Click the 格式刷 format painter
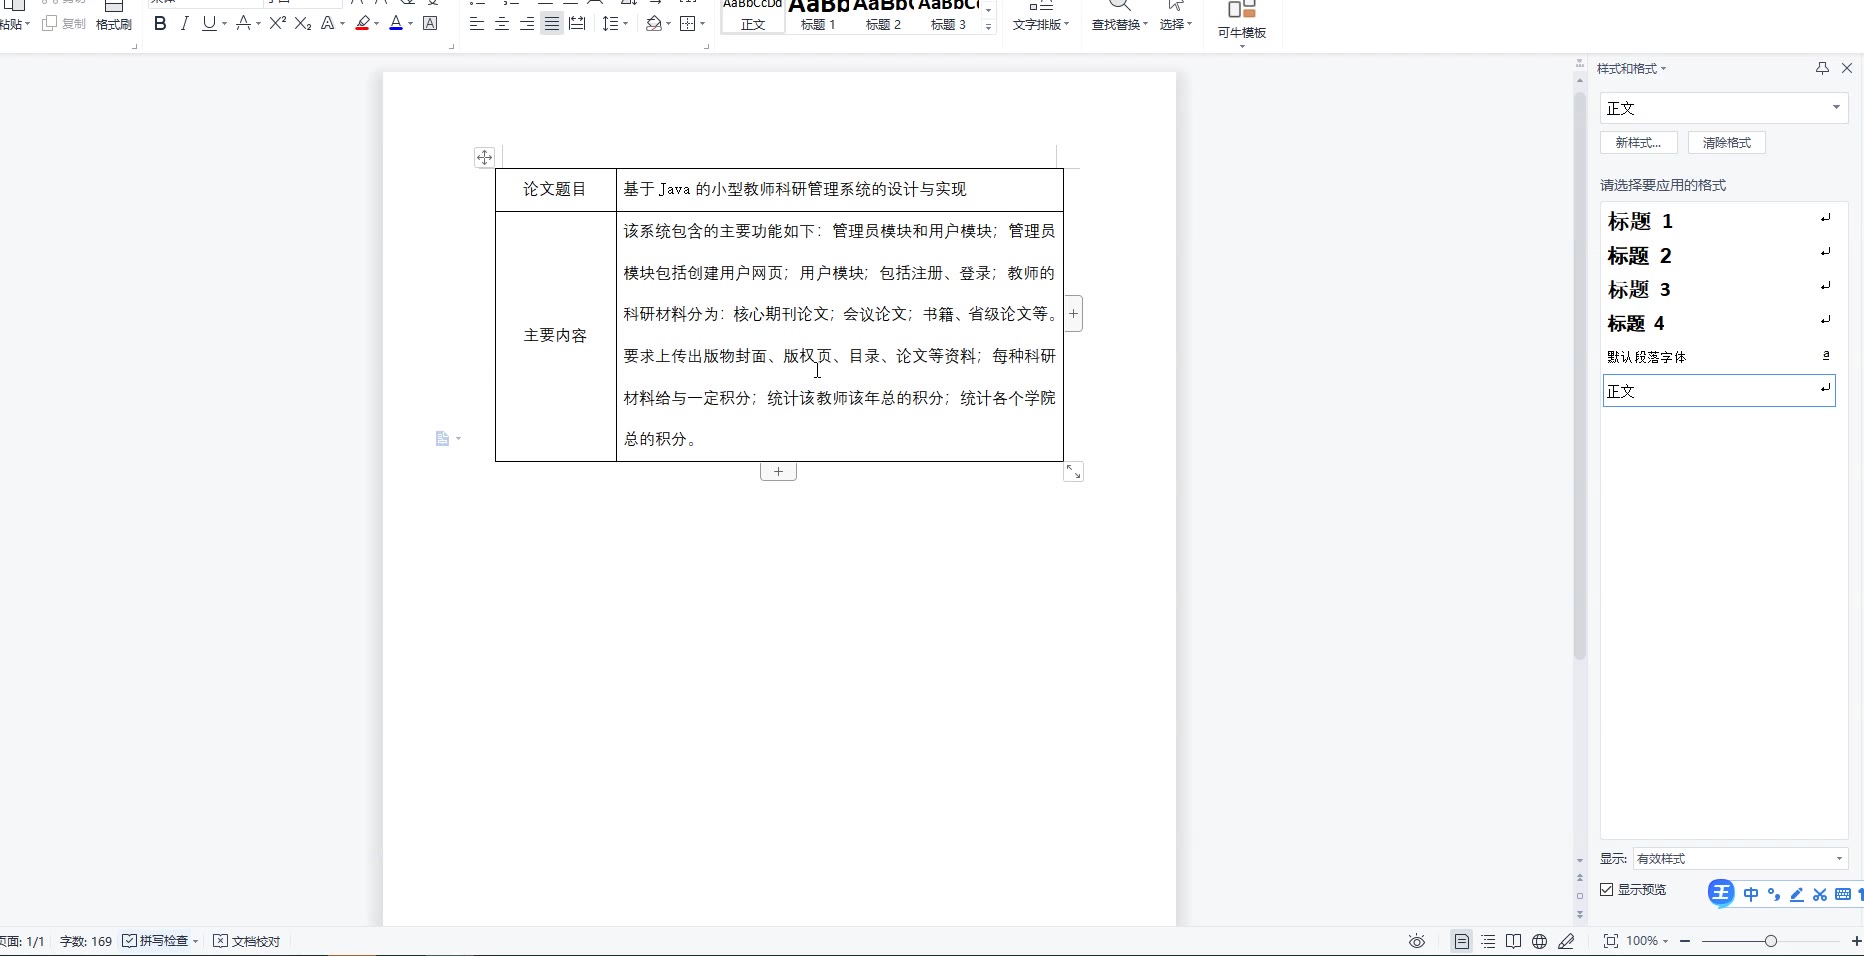This screenshot has height=956, width=1864. point(114,16)
